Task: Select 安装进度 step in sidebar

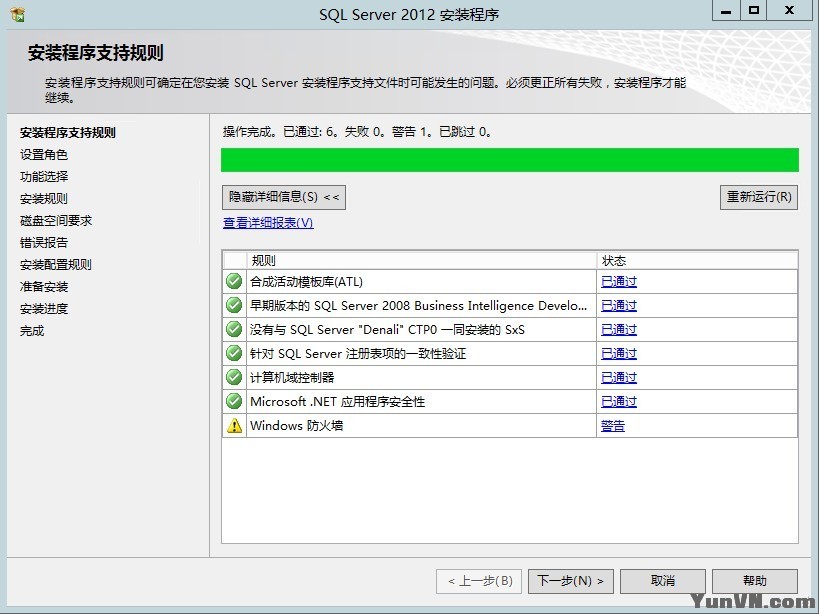Action: pos(44,309)
